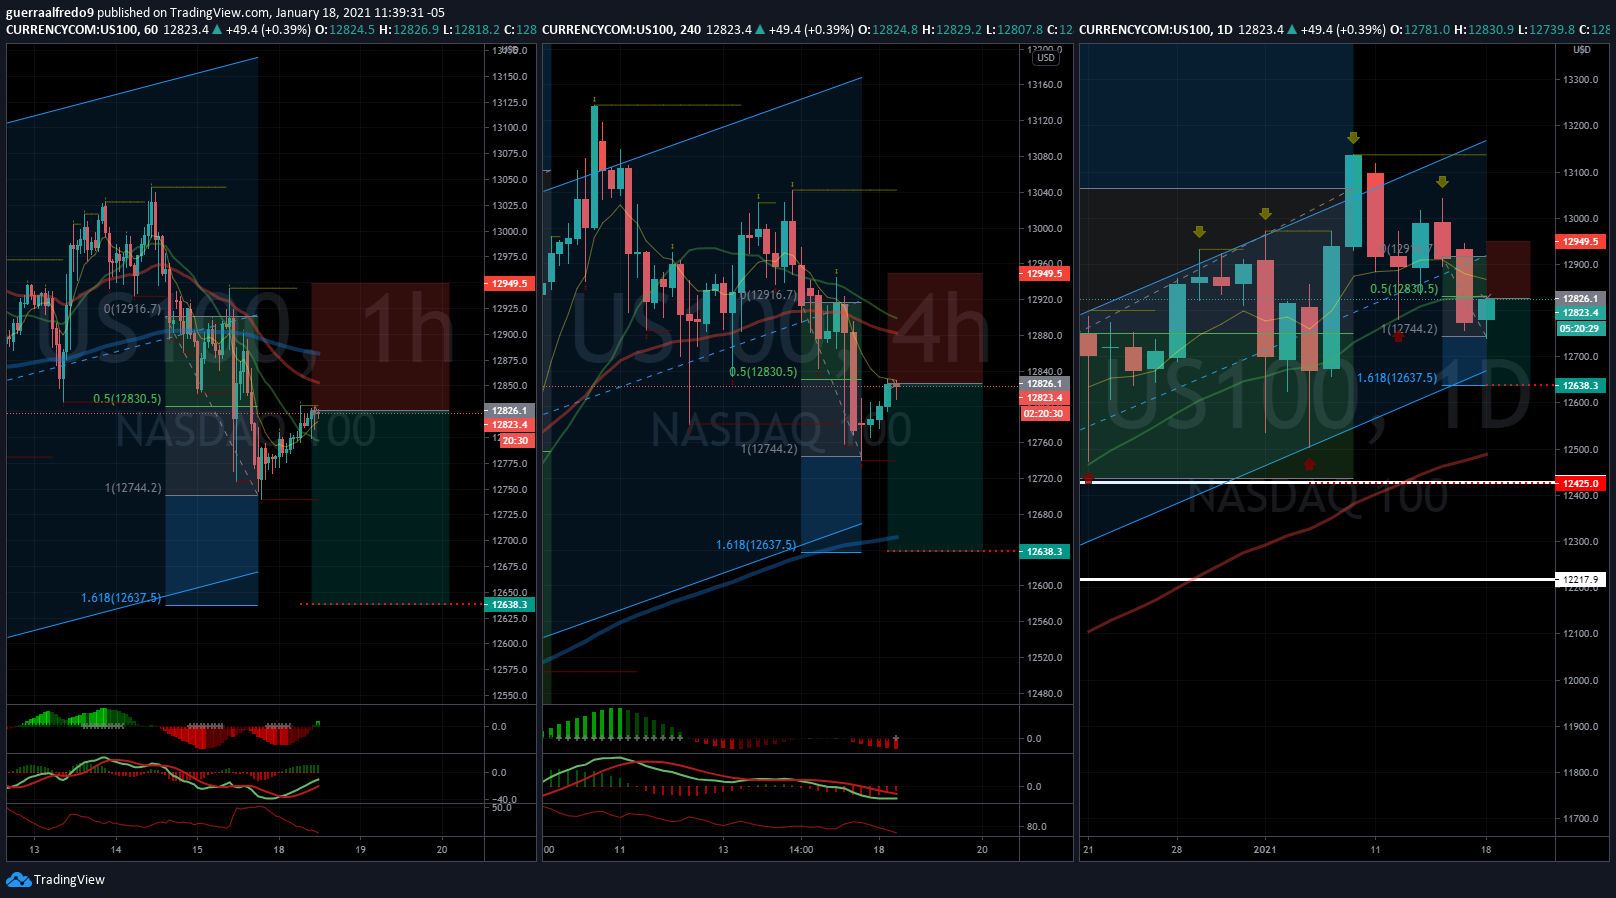Click leftmost red up arrow on daily chart
The image size is (1616, 898).
click(1088, 478)
